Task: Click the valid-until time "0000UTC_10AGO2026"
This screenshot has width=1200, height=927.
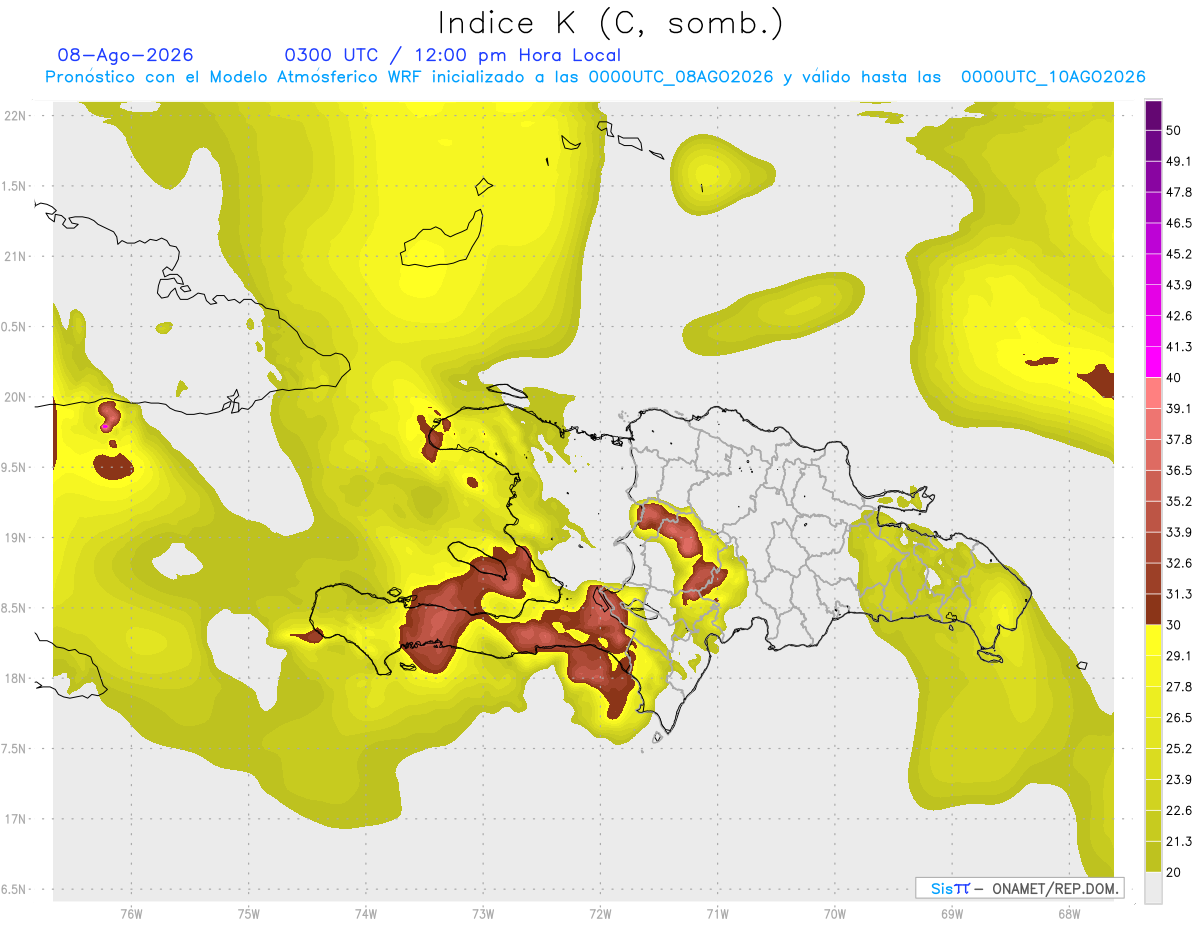Action: 1053,77
